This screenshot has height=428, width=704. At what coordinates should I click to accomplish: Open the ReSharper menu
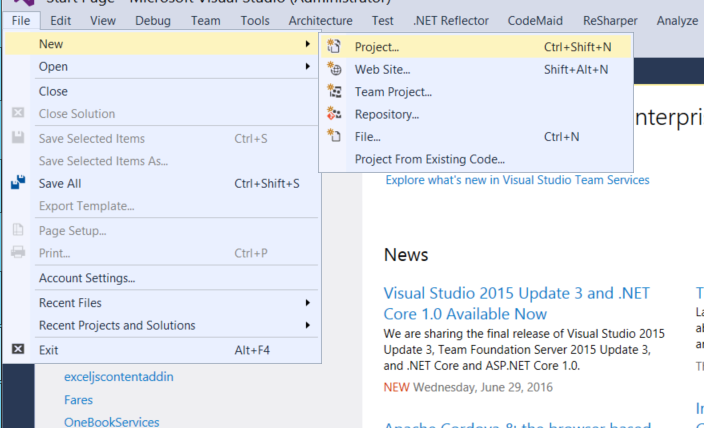[610, 21]
